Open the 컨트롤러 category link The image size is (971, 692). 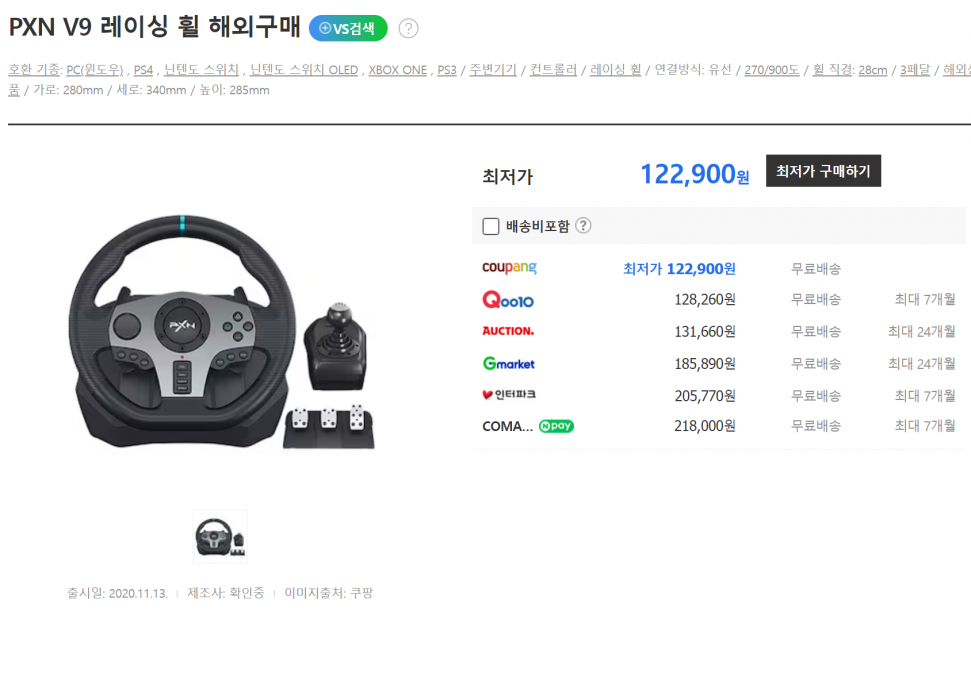click(553, 70)
